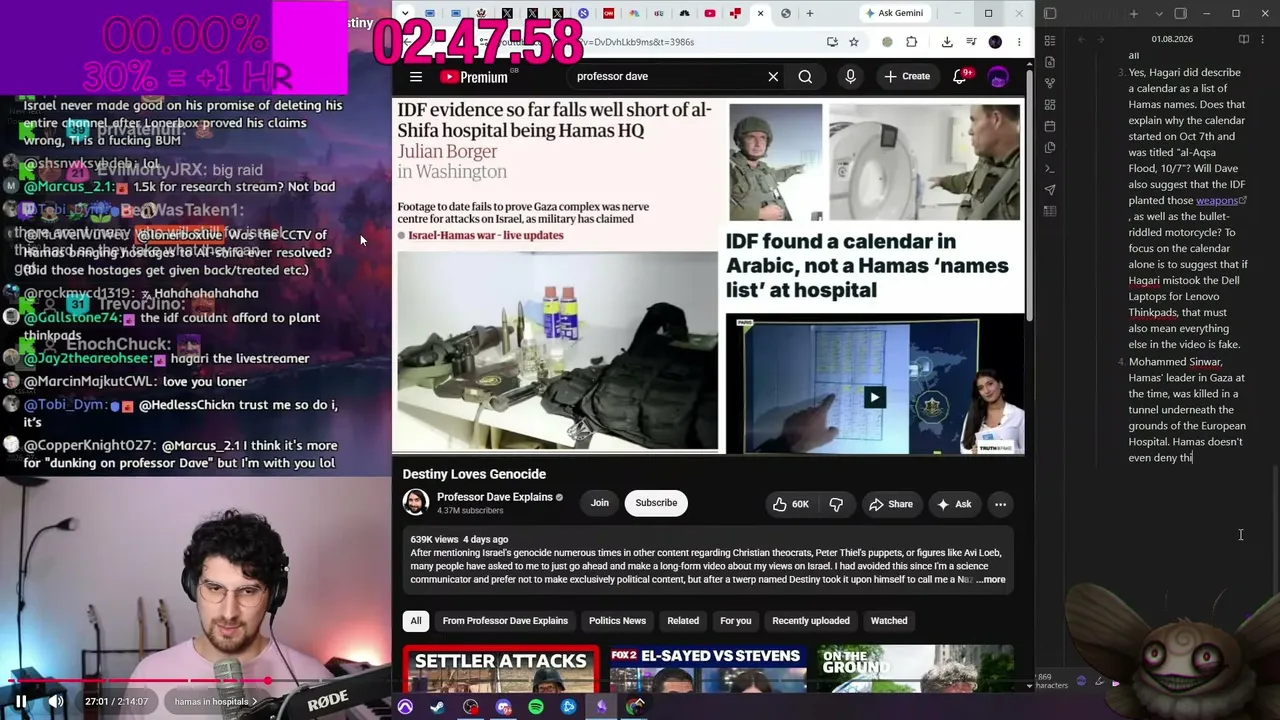1280x720 pixels.
Task: Open a new browser tab
Action: 810,13
